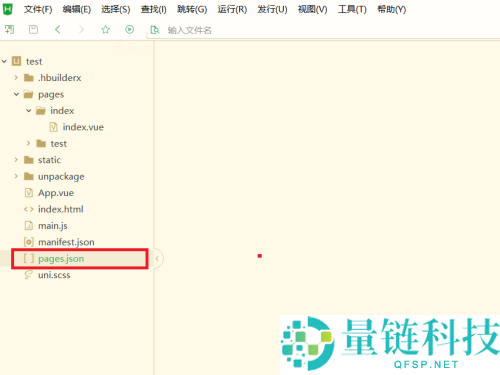The width and height of the screenshot is (500, 375).
Task: Open the 选择(S) menu
Action: [116, 9]
